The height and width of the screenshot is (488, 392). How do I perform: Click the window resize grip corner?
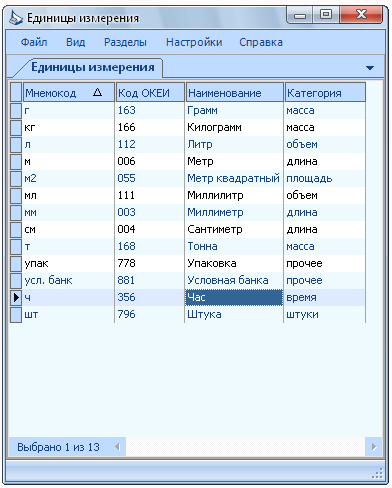click(x=378, y=473)
